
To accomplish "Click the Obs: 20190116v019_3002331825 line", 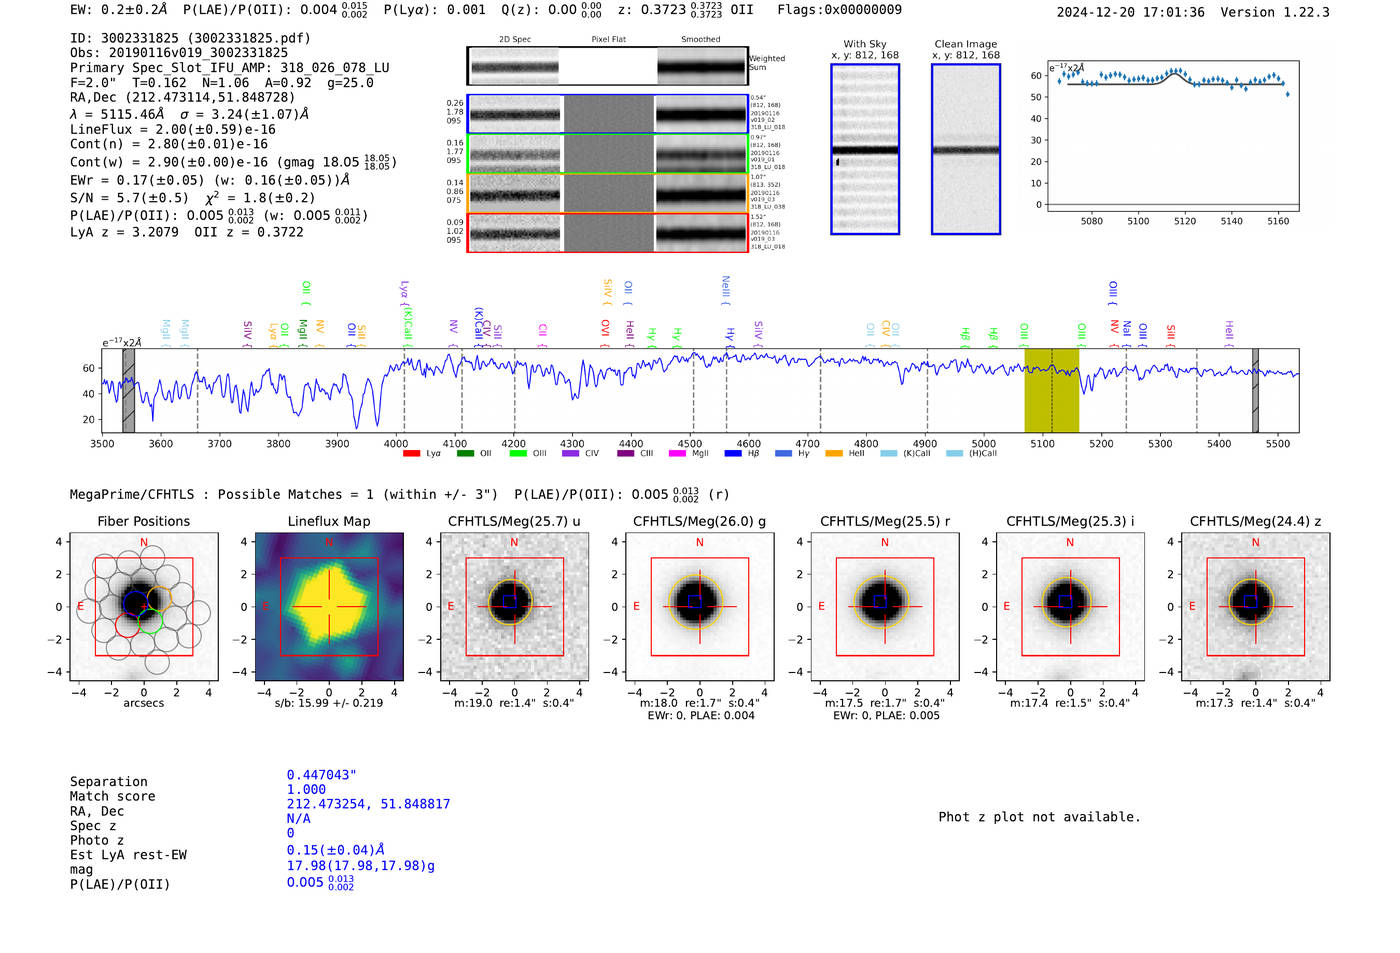I will [179, 53].
